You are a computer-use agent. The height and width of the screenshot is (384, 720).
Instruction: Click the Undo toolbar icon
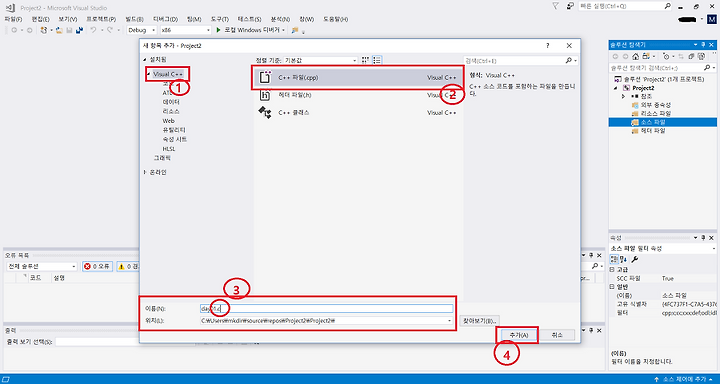coord(93,30)
